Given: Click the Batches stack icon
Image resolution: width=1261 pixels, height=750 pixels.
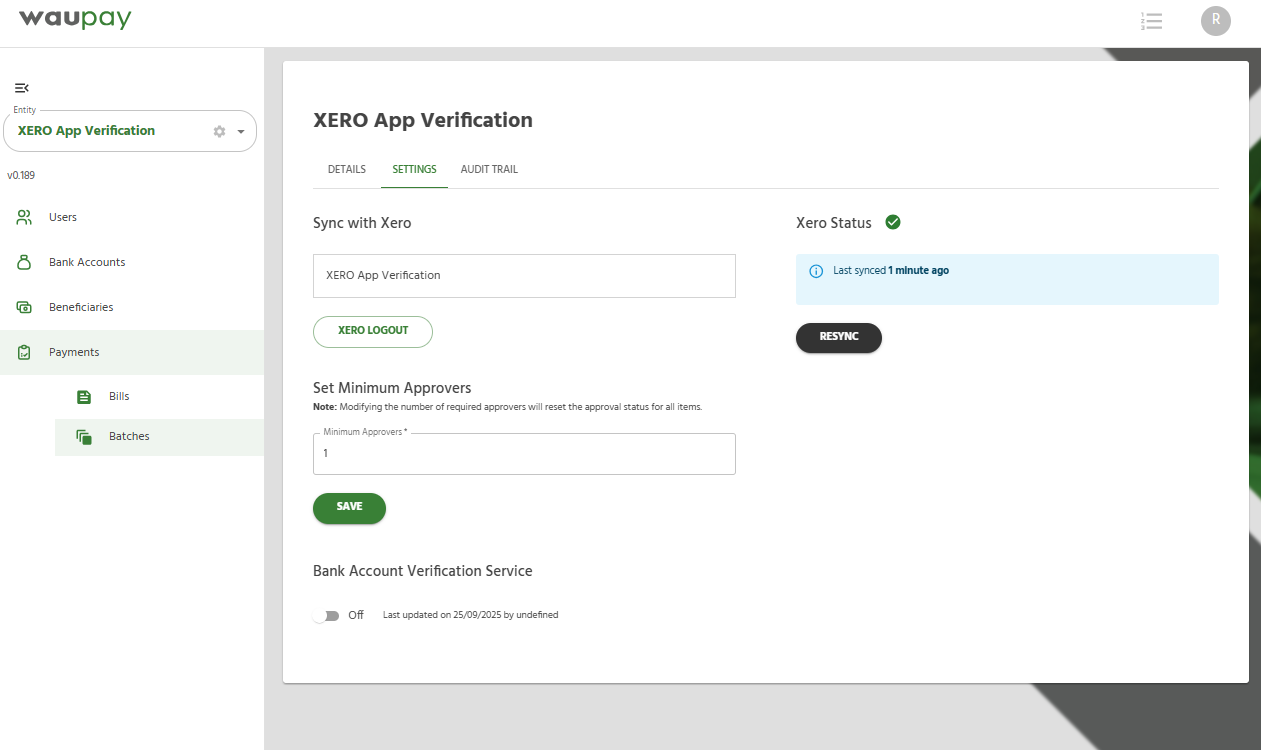Looking at the screenshot, I should 84,437.
